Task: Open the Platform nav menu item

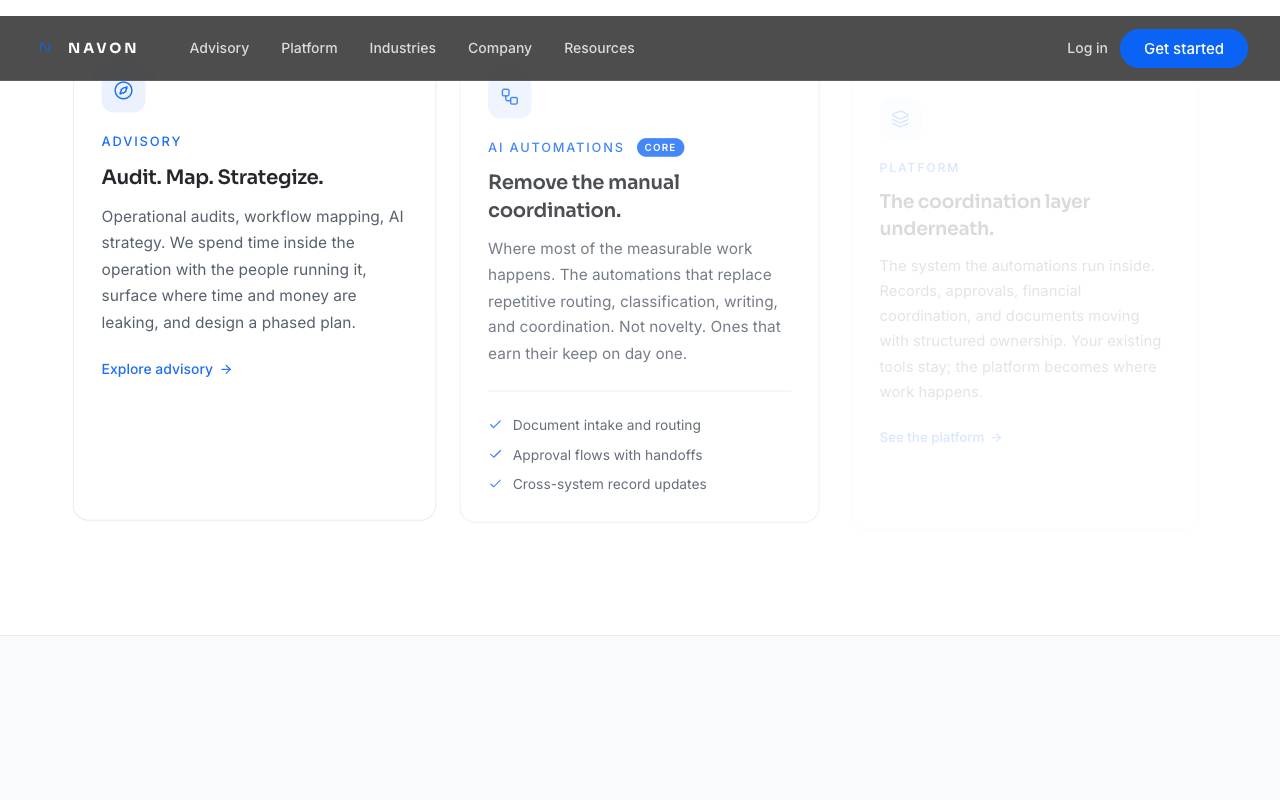Action: [x=309, y=48]
